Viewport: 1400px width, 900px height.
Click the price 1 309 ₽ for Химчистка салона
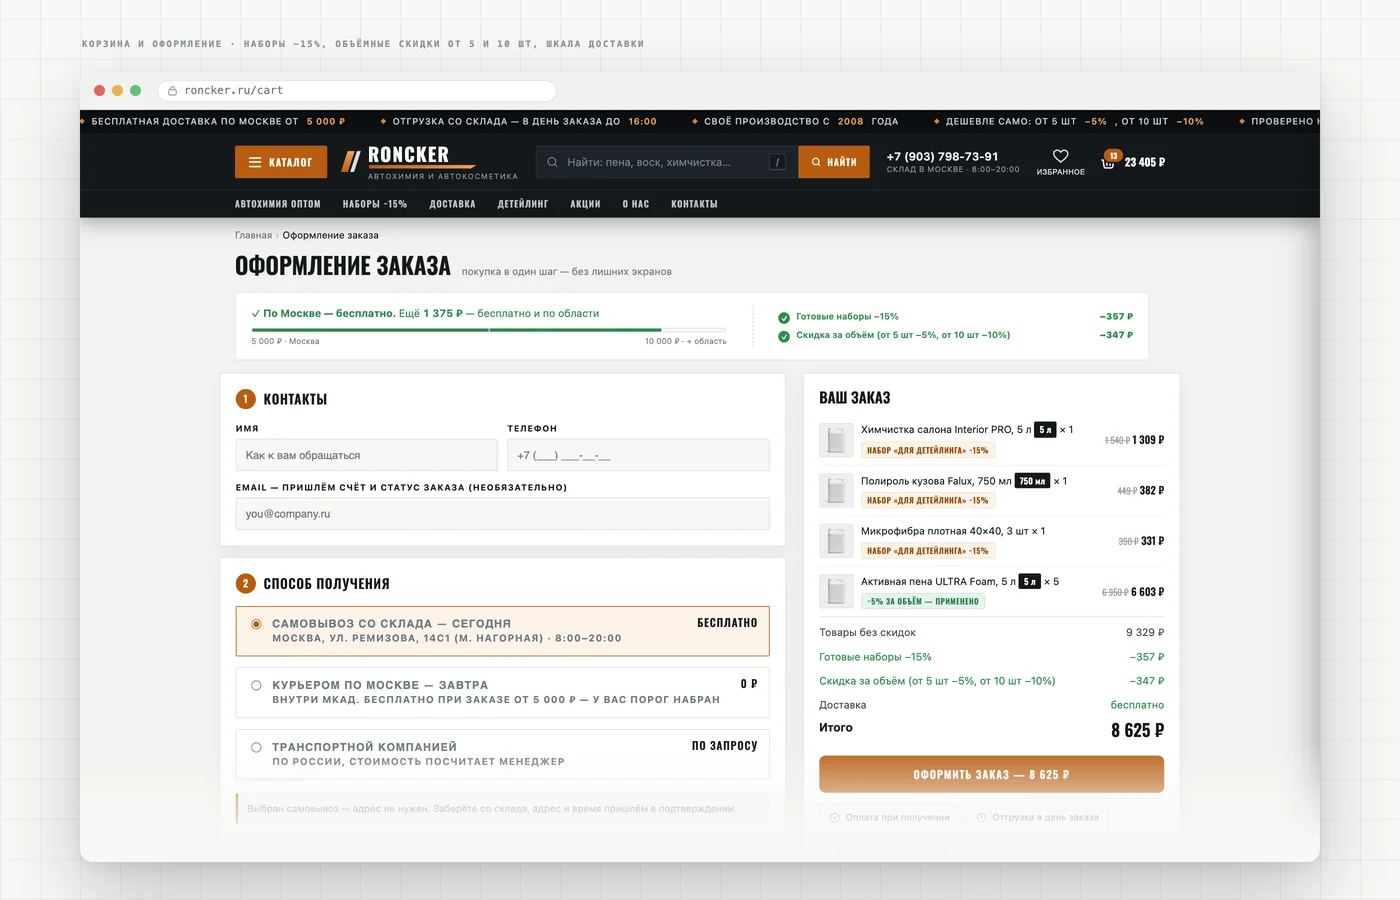(1148, 440)
